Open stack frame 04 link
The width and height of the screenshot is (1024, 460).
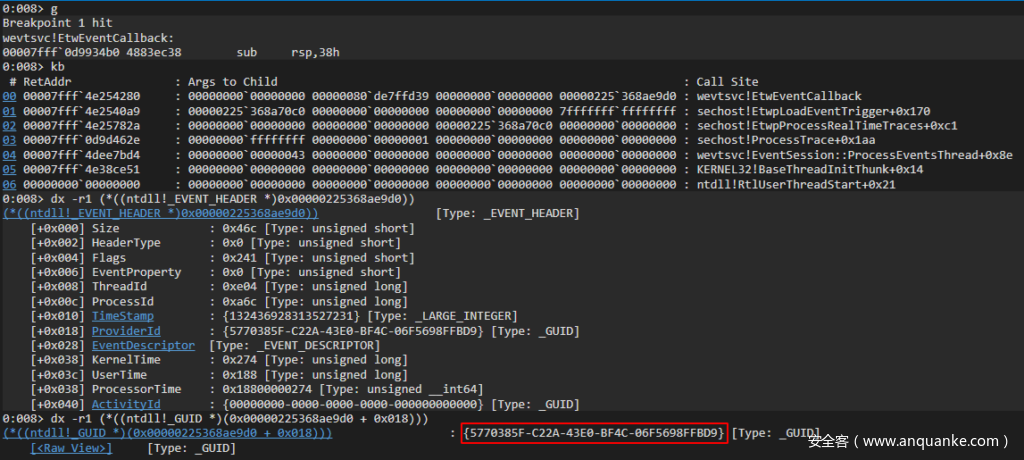pos(9,155)
